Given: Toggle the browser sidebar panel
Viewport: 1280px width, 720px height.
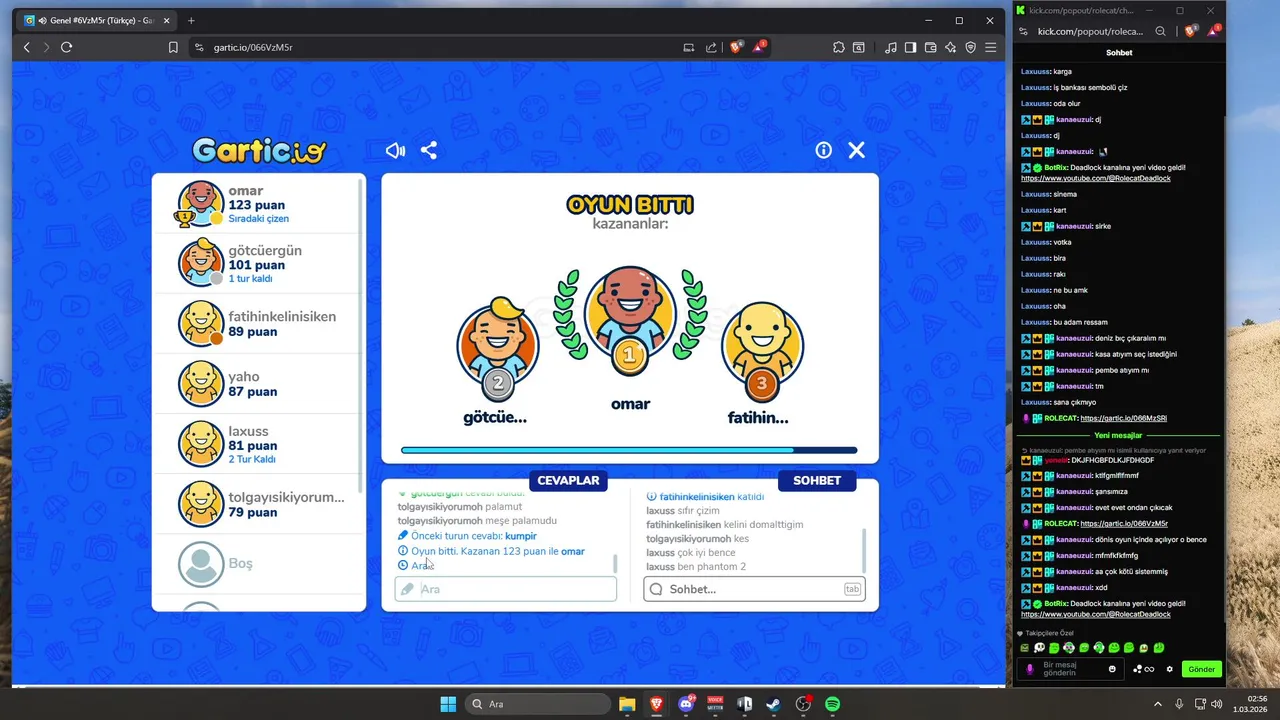Looking at the screenshot, I should click(x=910, y=47).
